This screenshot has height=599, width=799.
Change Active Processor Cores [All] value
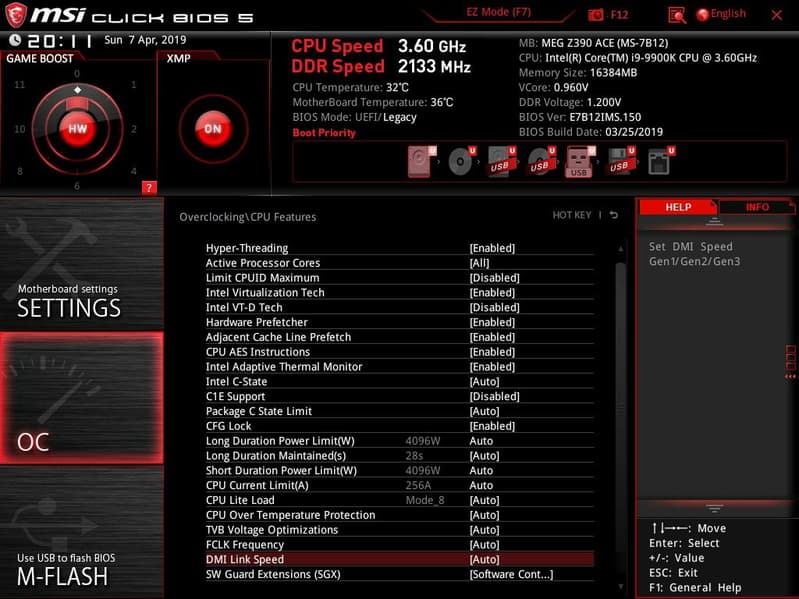[x=479, y=263]
